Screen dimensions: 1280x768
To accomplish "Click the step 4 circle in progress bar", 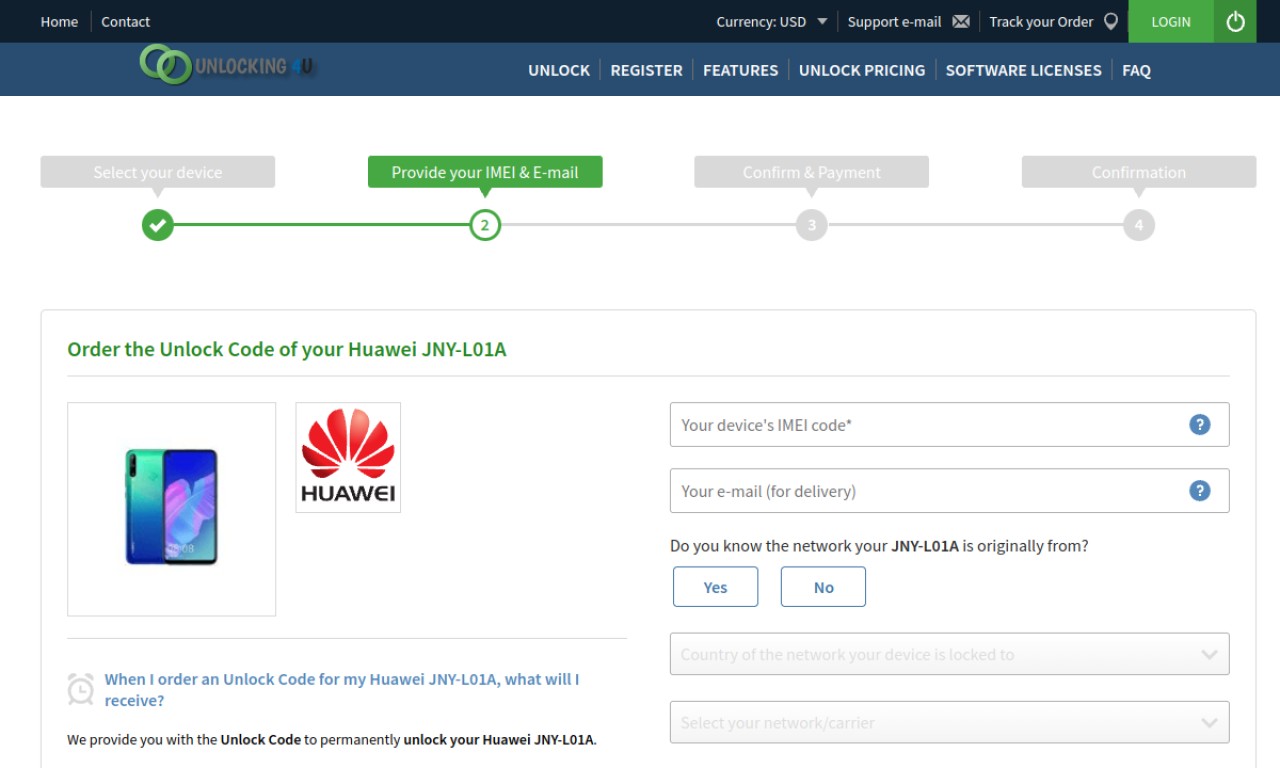I will click(1139, 225).
